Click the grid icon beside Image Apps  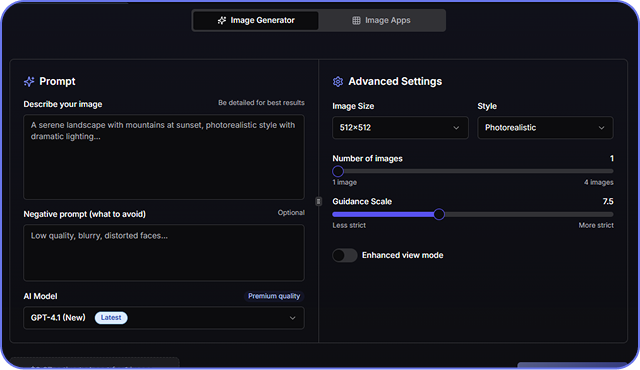(356, 20)
